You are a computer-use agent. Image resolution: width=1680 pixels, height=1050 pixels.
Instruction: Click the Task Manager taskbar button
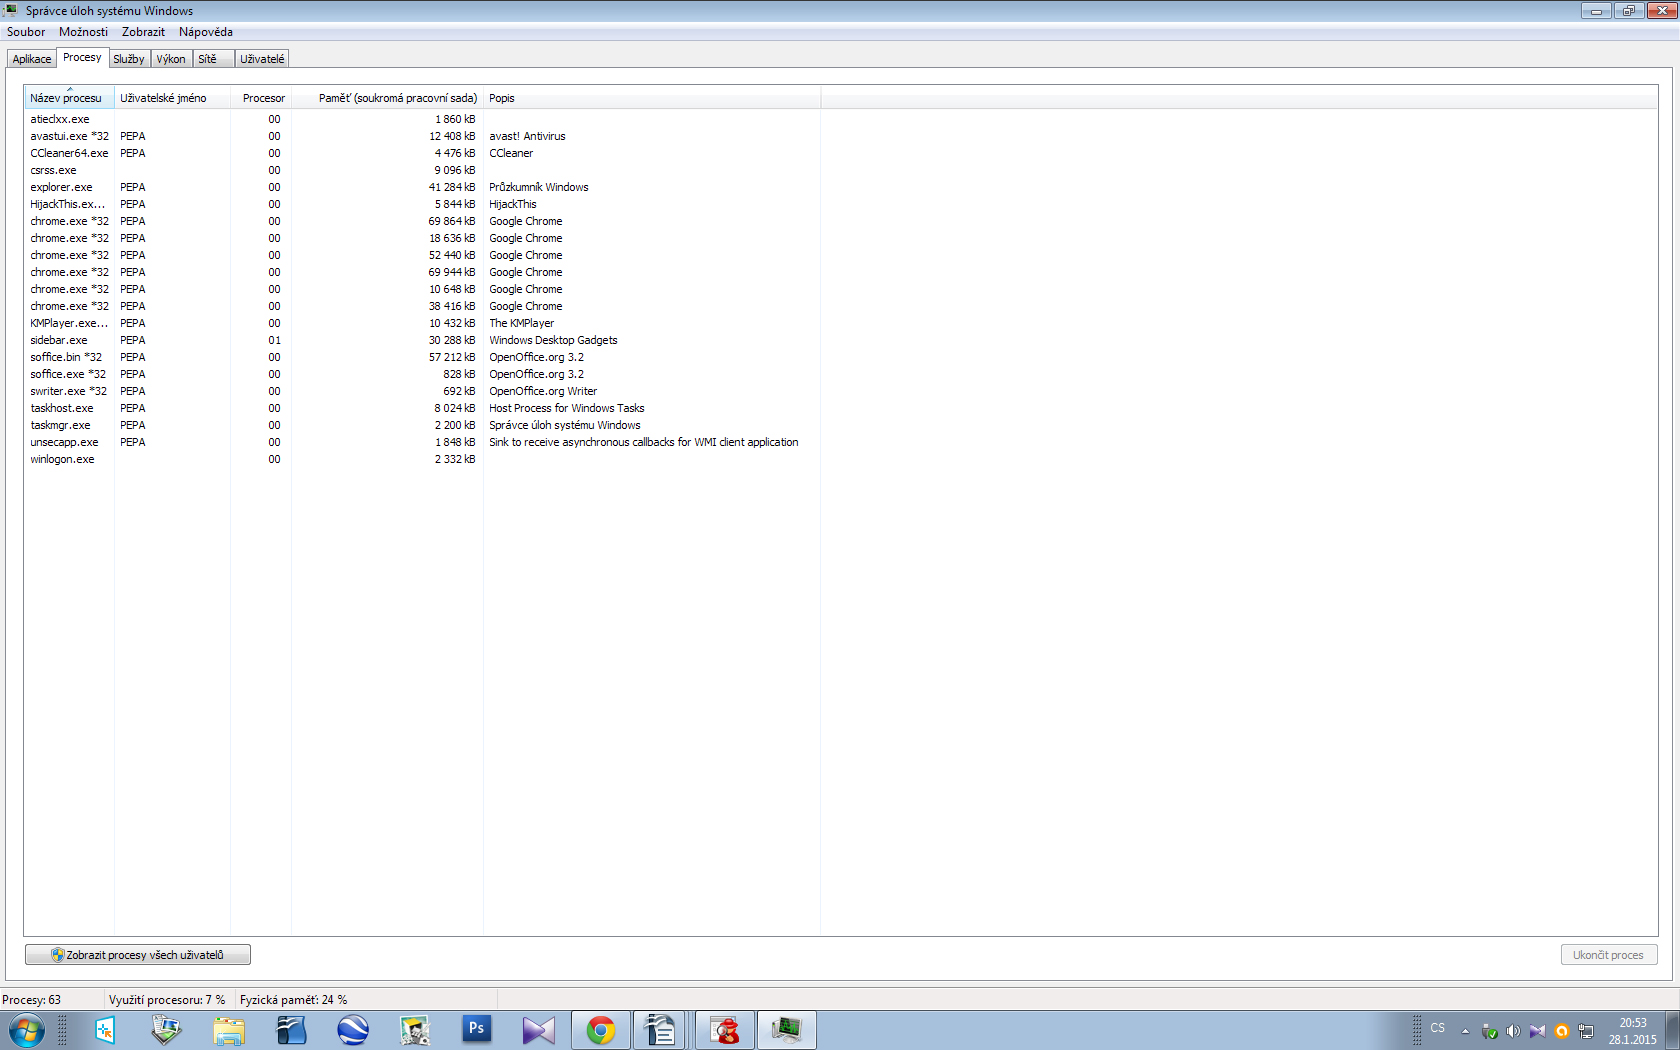(786, 1030)
